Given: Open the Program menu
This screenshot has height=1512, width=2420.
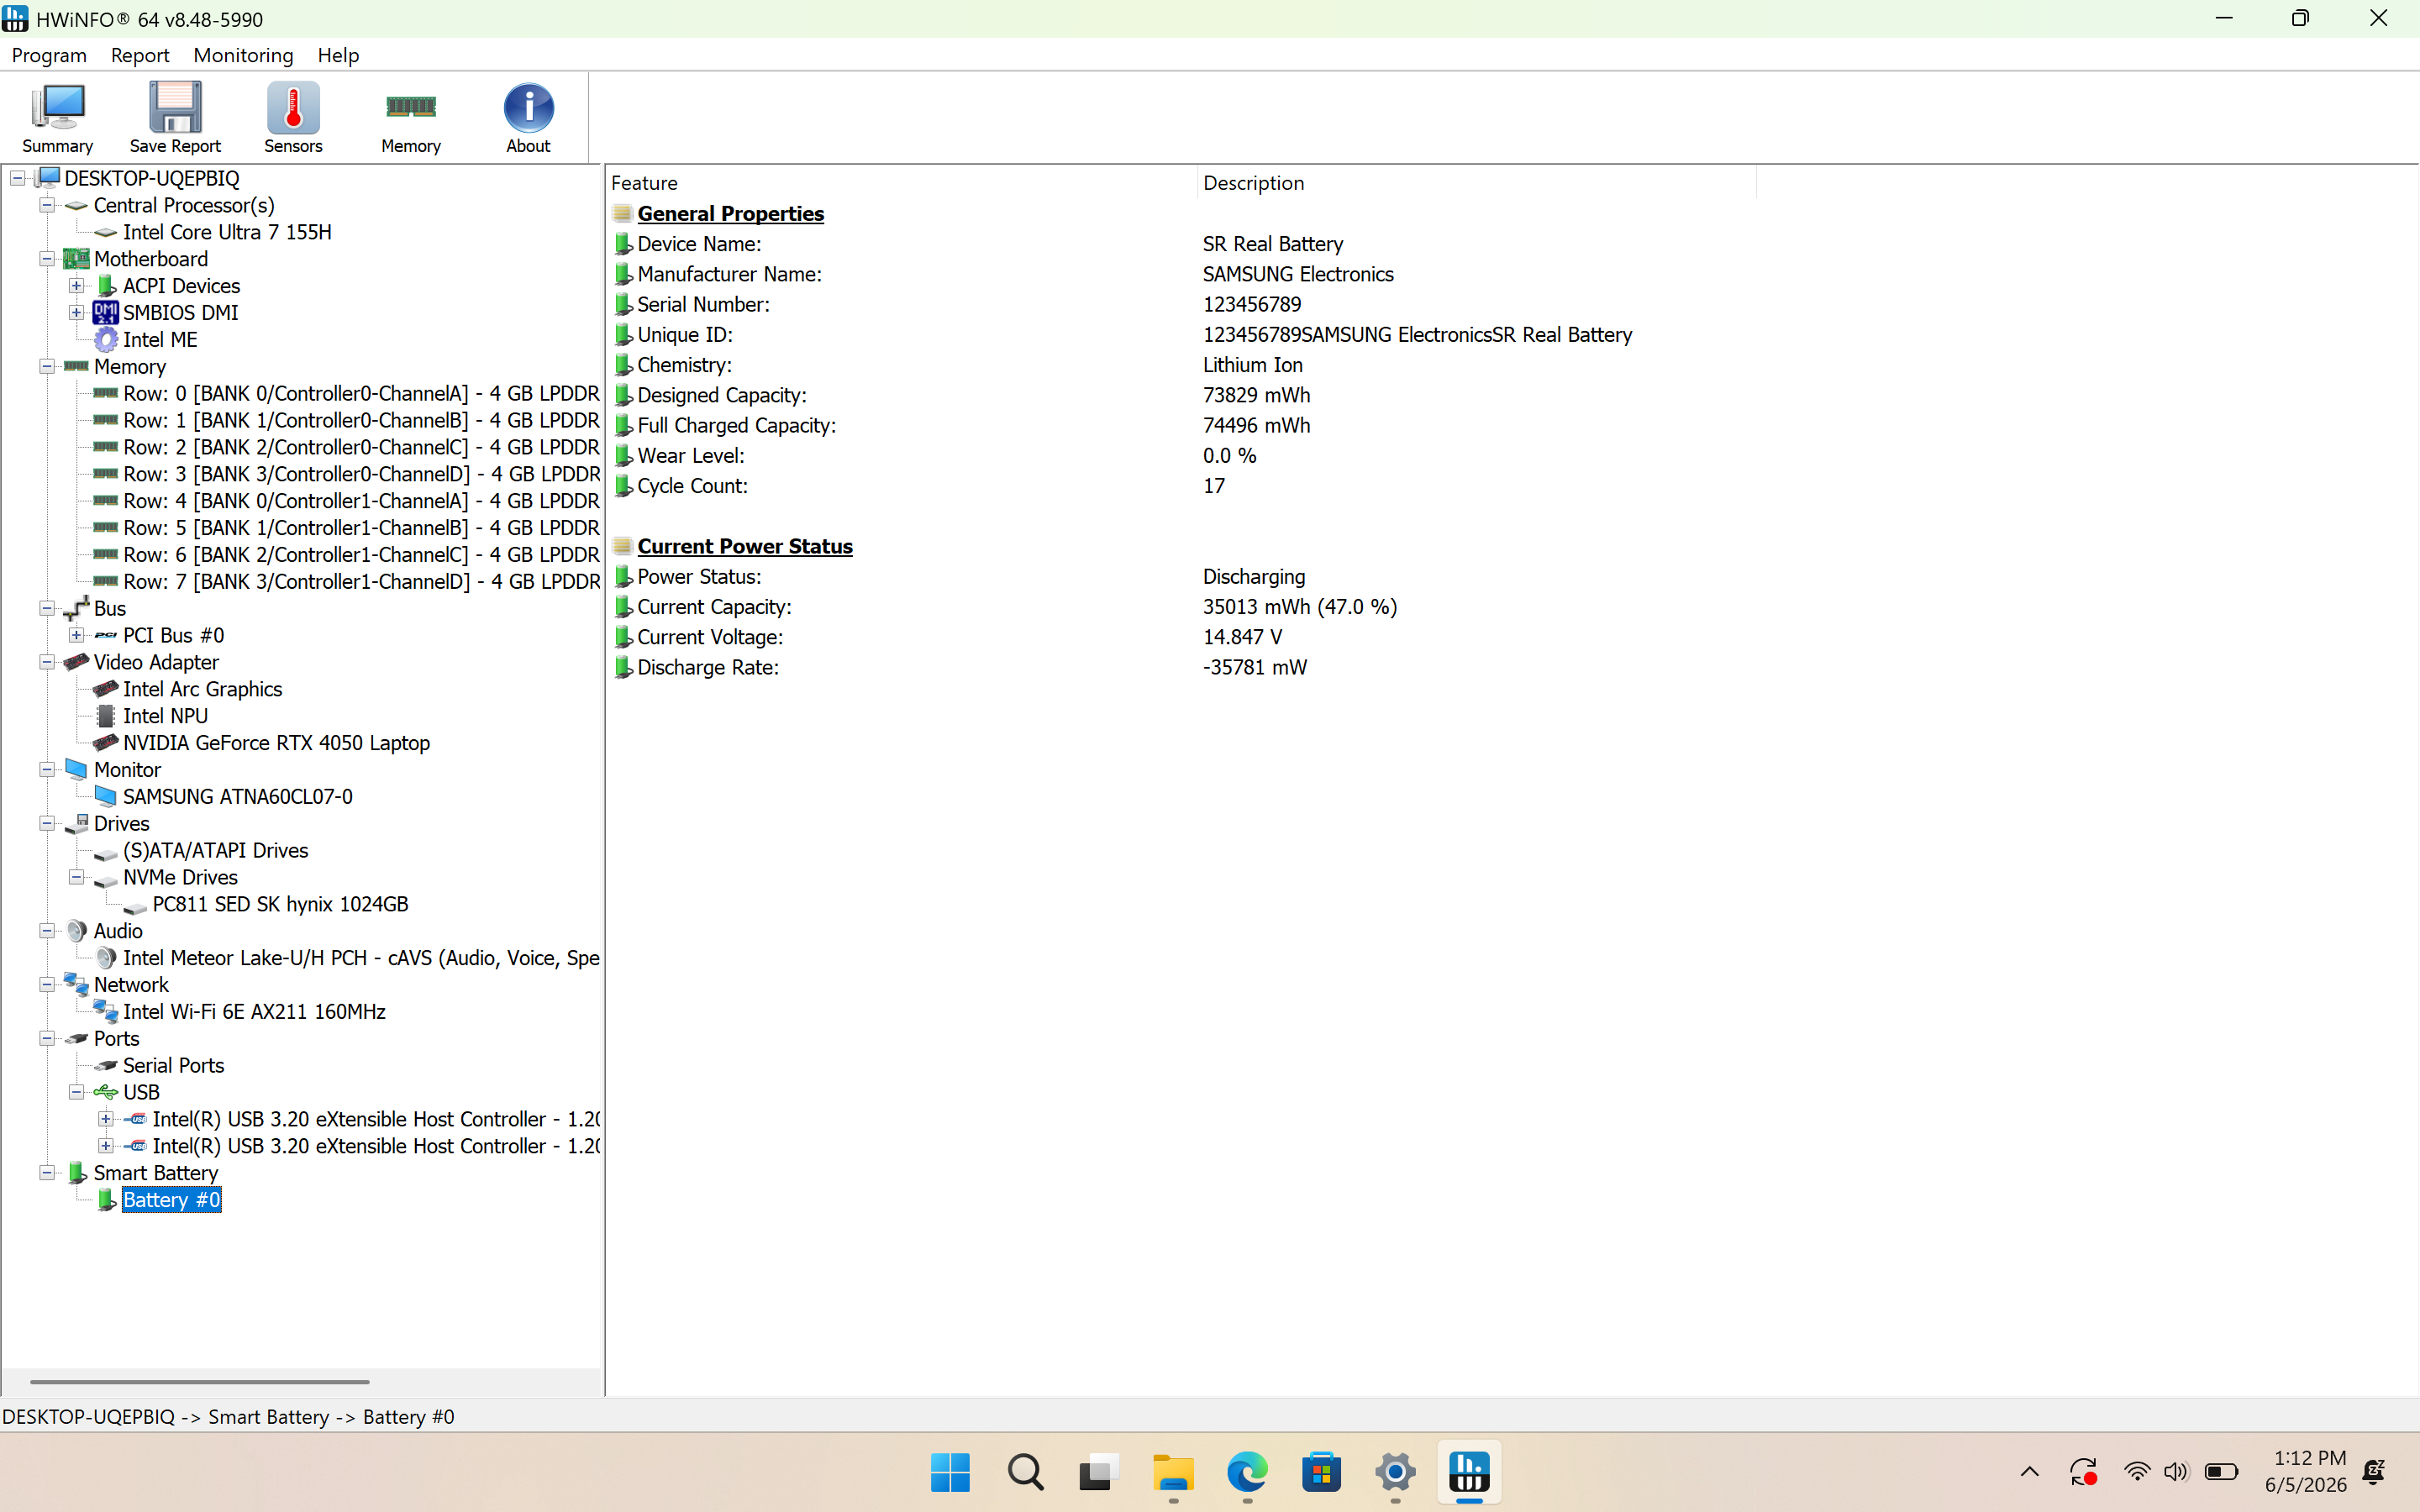Looking at the screenshot, I should click(49, 55).
